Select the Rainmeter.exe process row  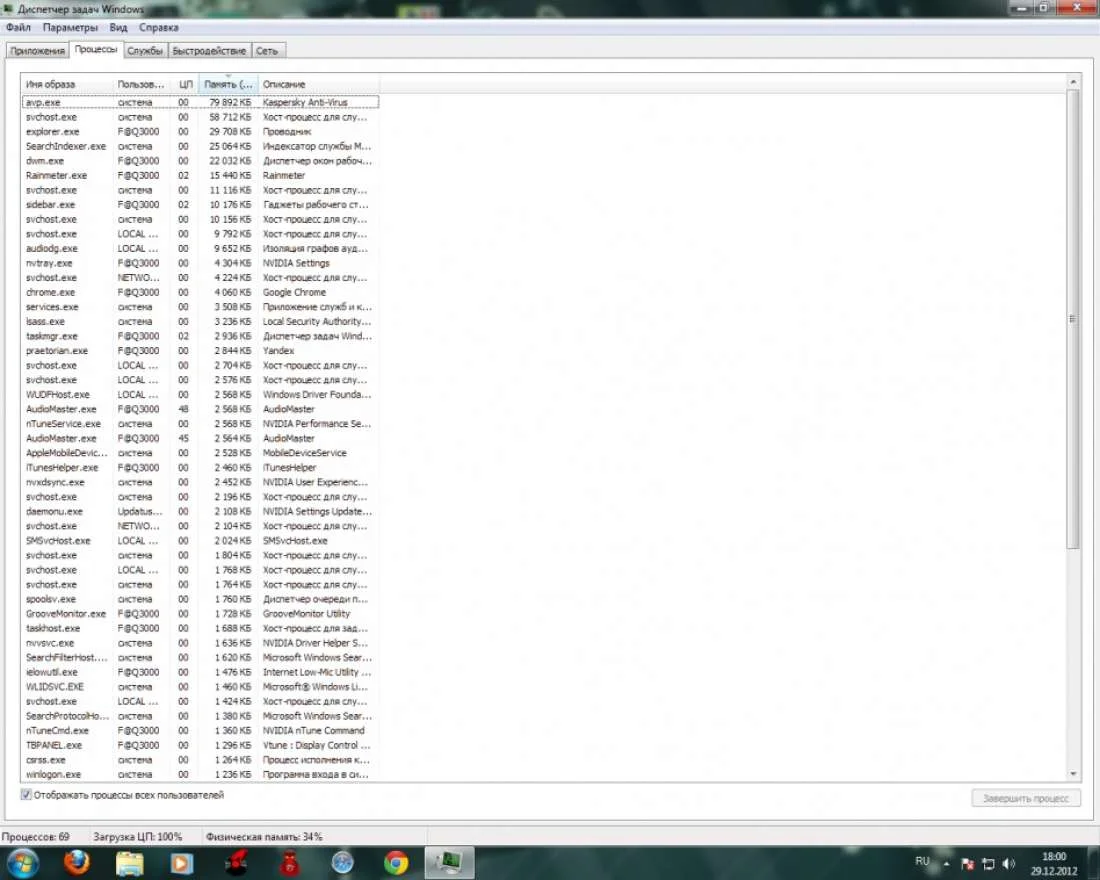pos(200,175)
